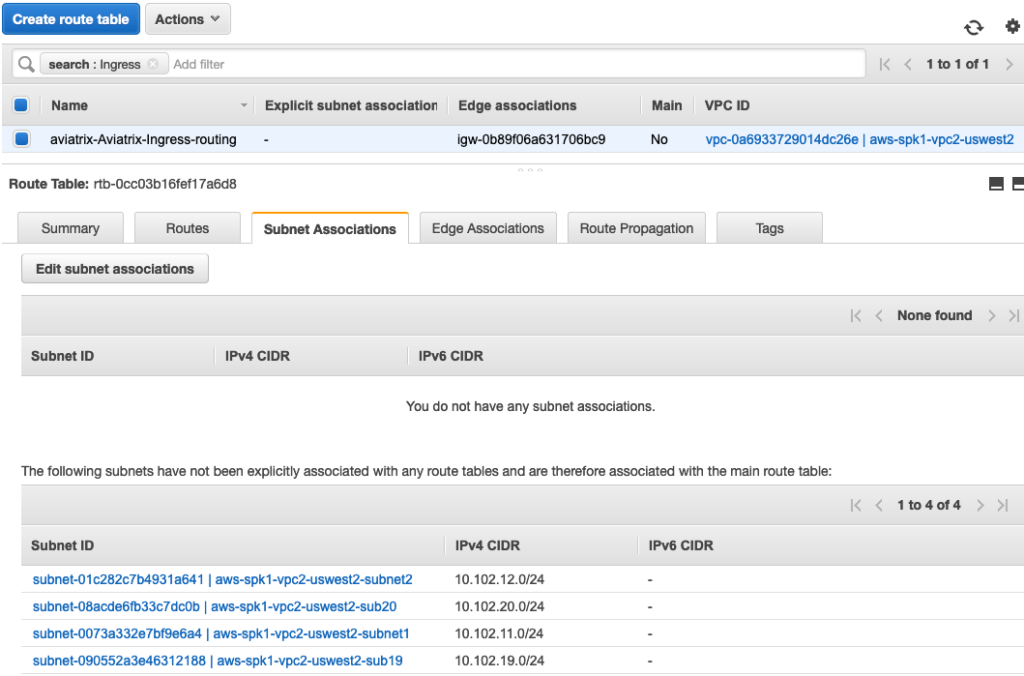The height and width of the screenshot is (676, 1024).
Task: Next page in subnet associations pager
Action: [991, 316]
